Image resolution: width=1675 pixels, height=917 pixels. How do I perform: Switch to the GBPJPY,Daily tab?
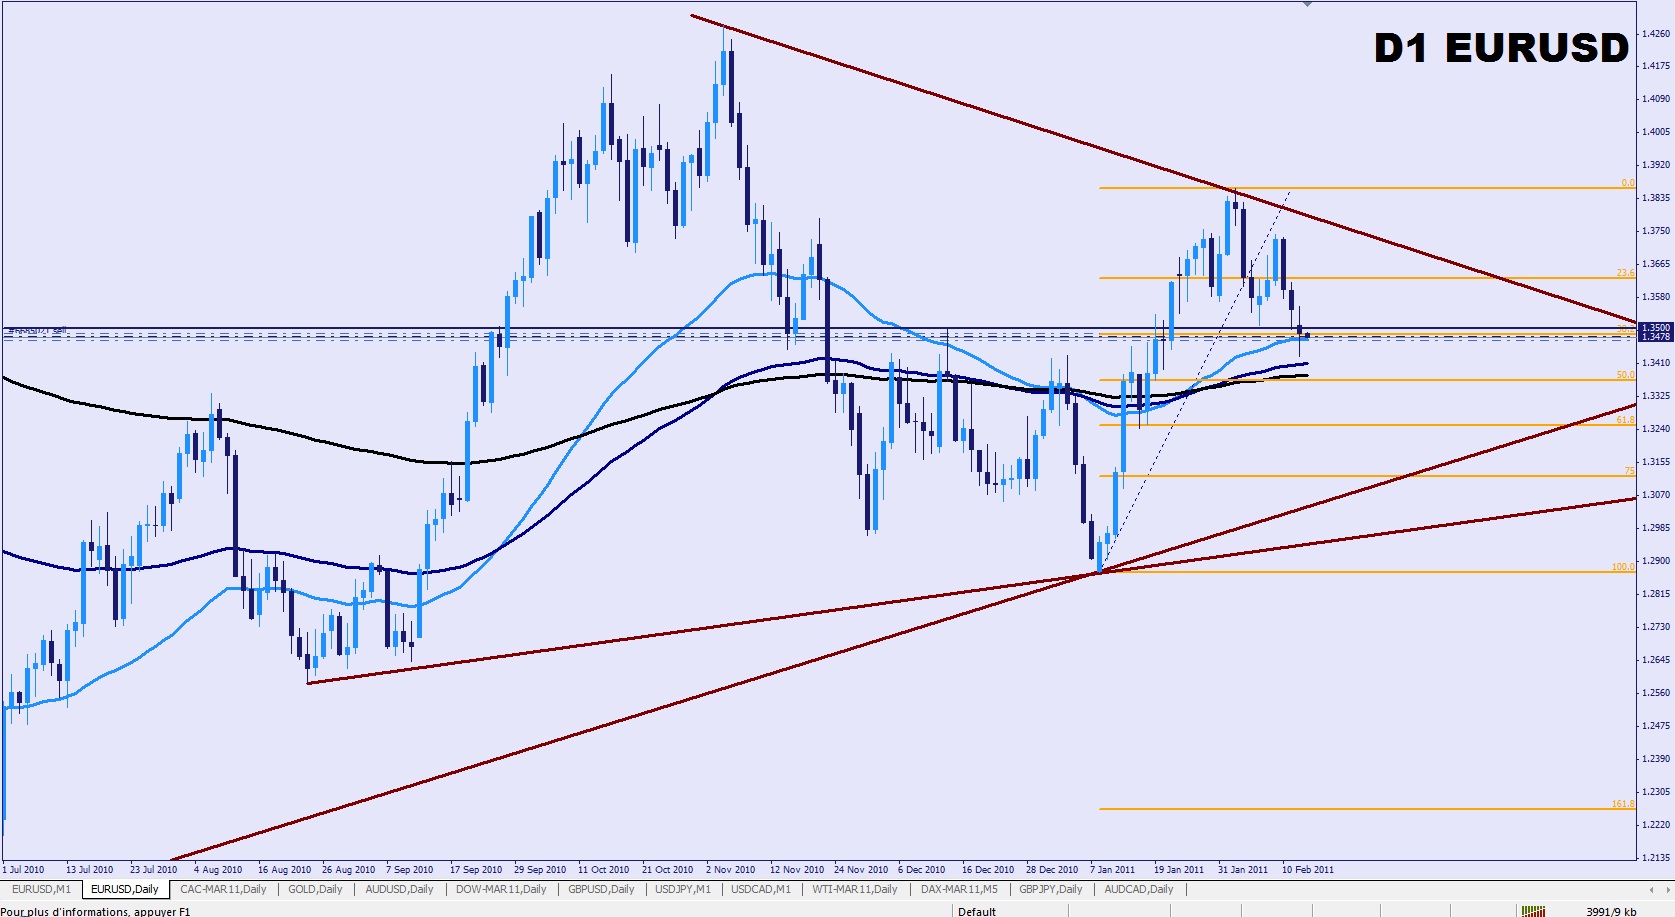1050,889
